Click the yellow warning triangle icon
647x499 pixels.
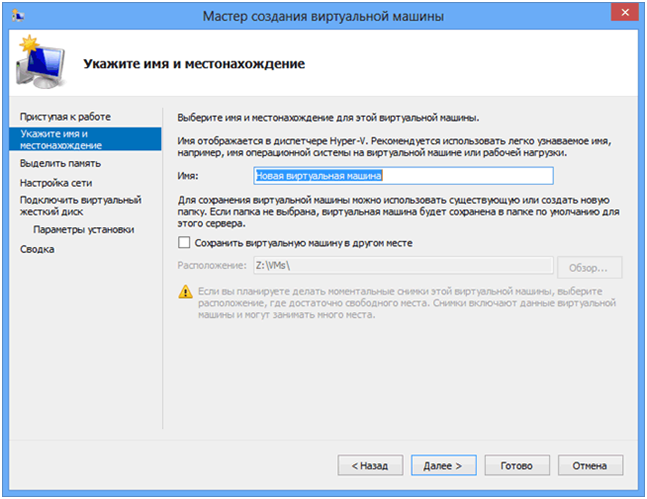coord(184,291)
